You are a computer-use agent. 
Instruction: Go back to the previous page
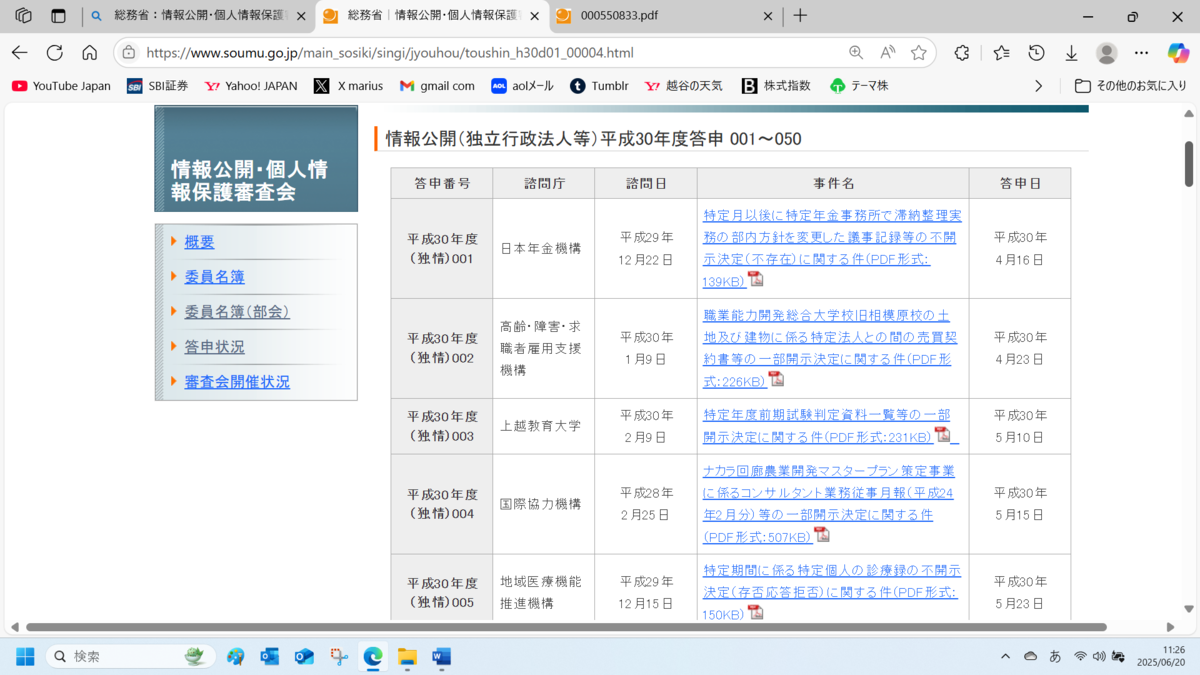coord(20,53)
